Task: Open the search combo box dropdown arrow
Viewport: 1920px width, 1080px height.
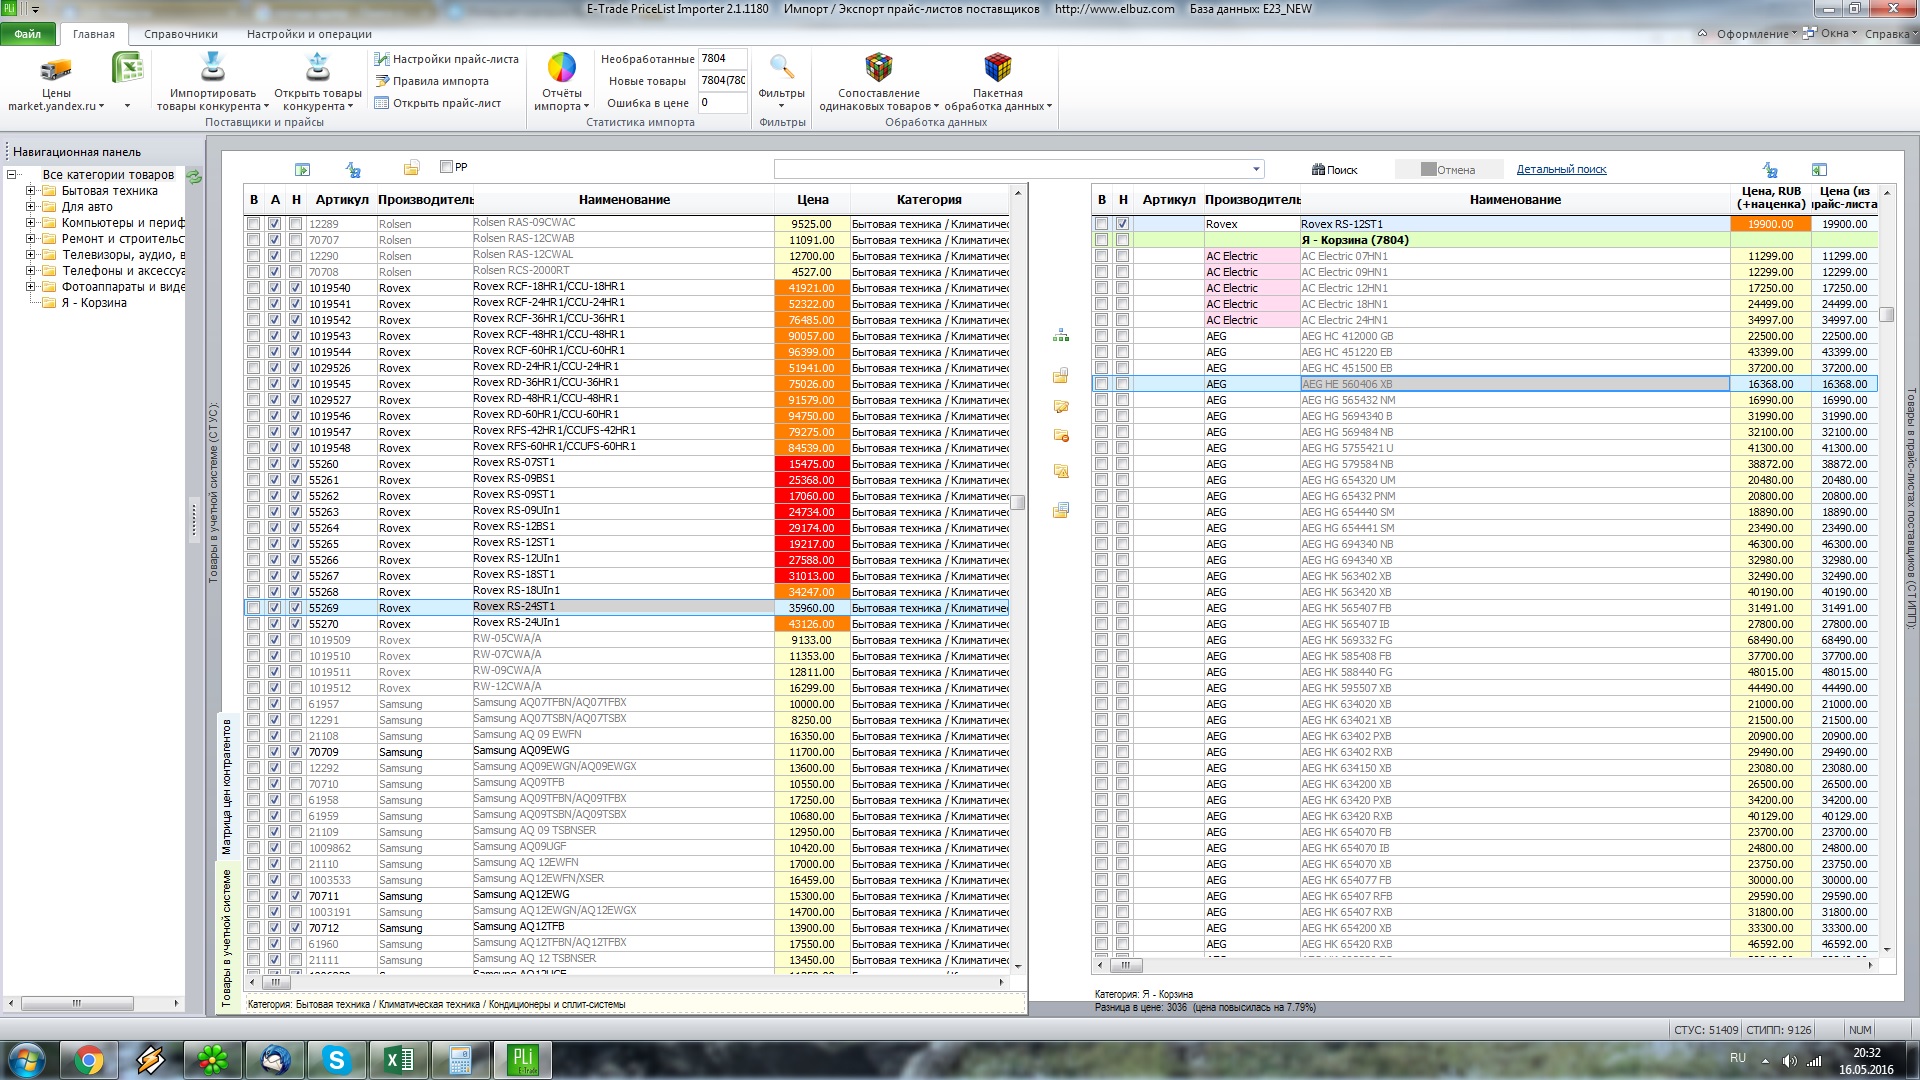Action: [1256, 170]
